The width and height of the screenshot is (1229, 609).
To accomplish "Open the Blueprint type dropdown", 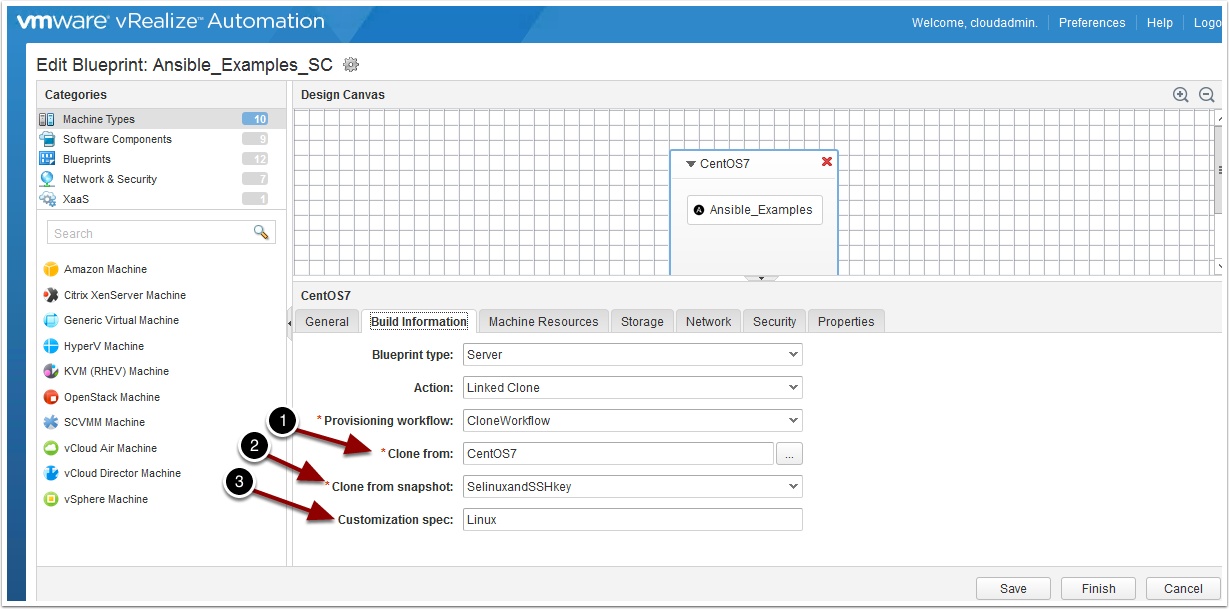I will tap(632, 354).
